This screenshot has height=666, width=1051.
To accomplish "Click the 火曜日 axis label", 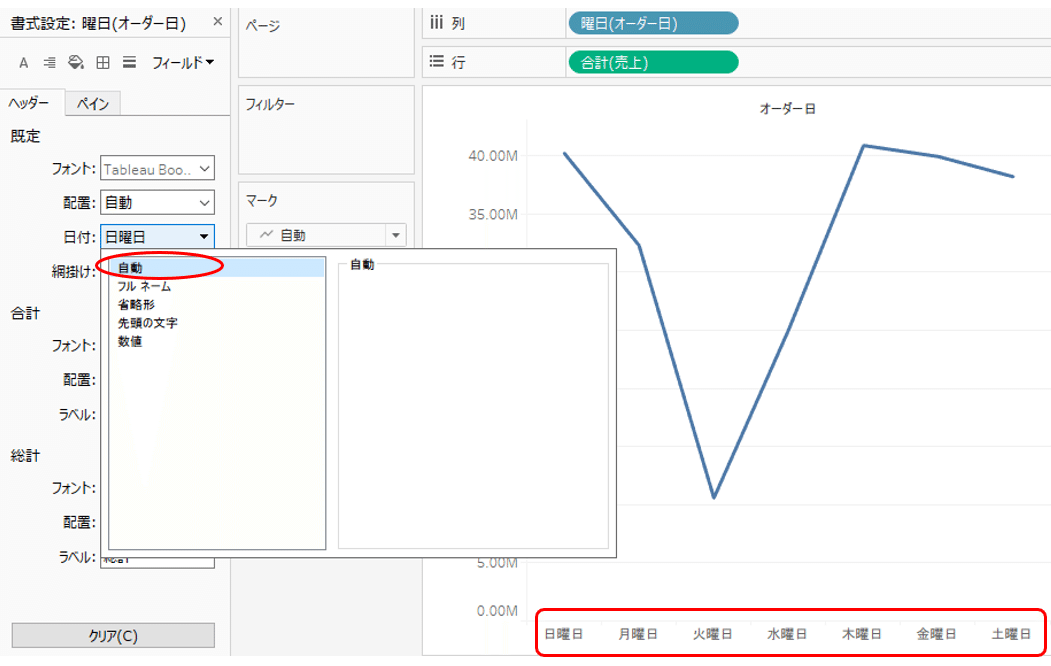I will pos(713,634).
